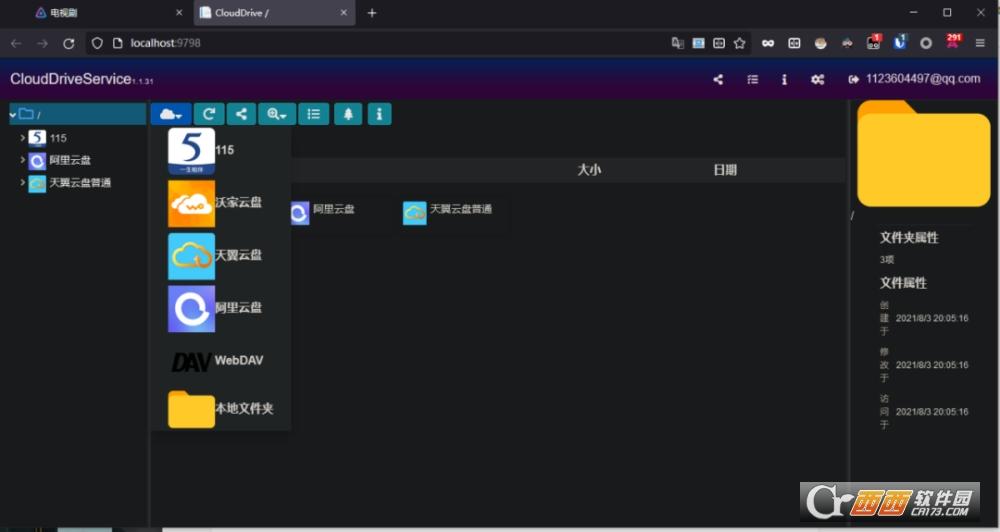Click the share icon in header bar
Viewport: 1000px width, 532px height.
pyautogui.click(x=718, y=79)
